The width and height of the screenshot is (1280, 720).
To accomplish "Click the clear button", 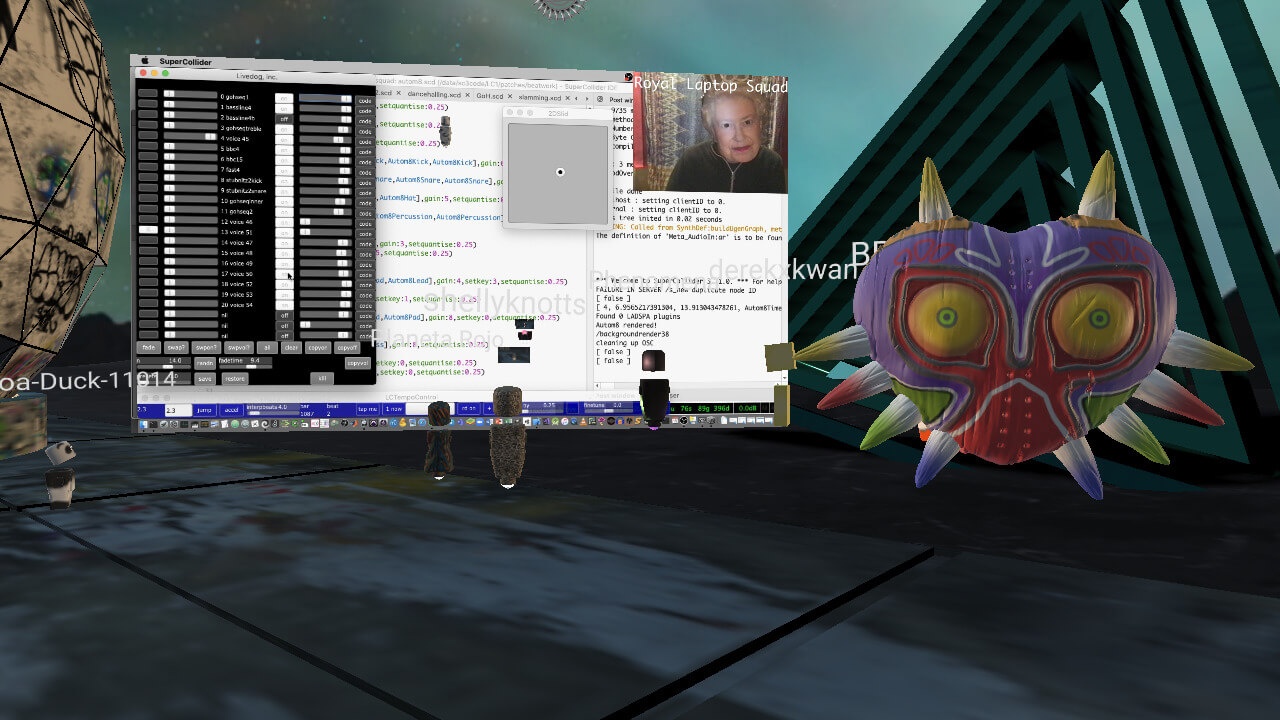I will pos(291,347).
